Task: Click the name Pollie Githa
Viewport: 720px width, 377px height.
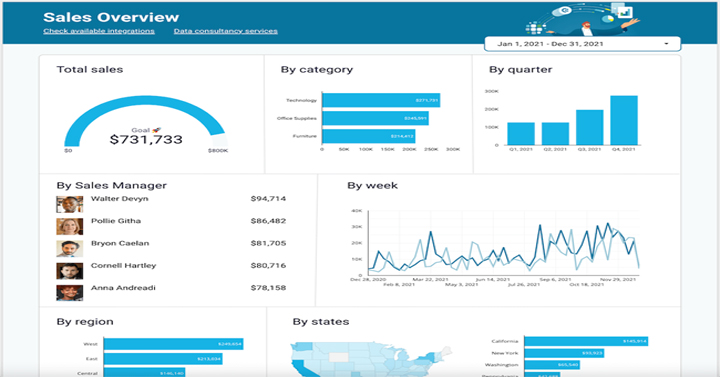Action: pyautogui.click(x=116, y=221)
